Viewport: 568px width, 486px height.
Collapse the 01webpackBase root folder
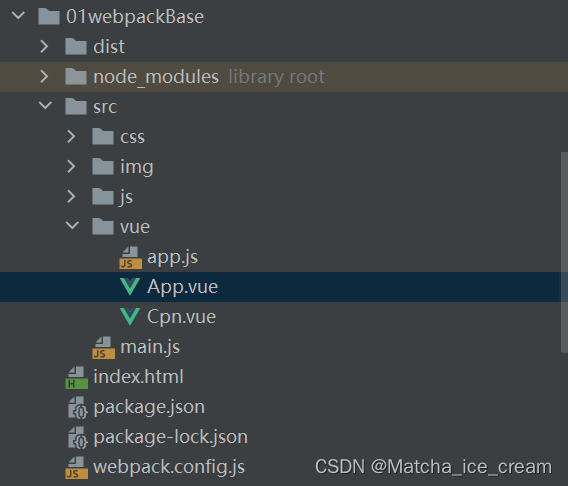[18, 16]
